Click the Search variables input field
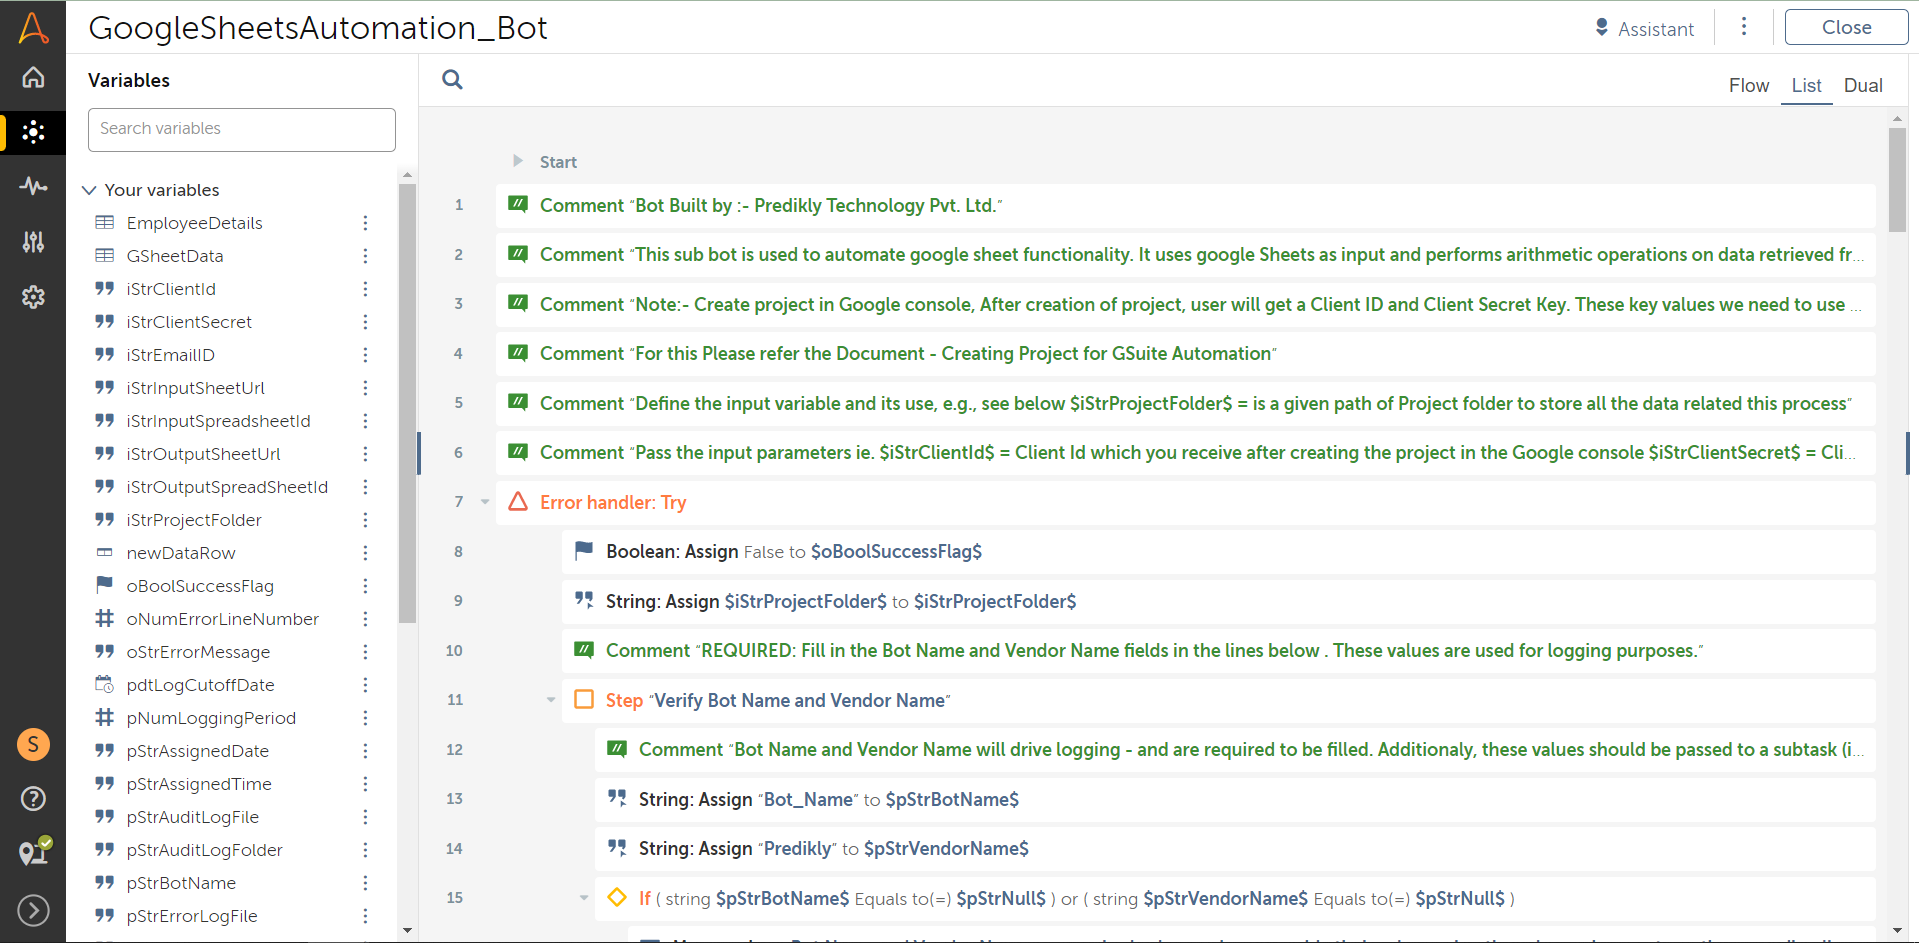 [x=242, y=129]
